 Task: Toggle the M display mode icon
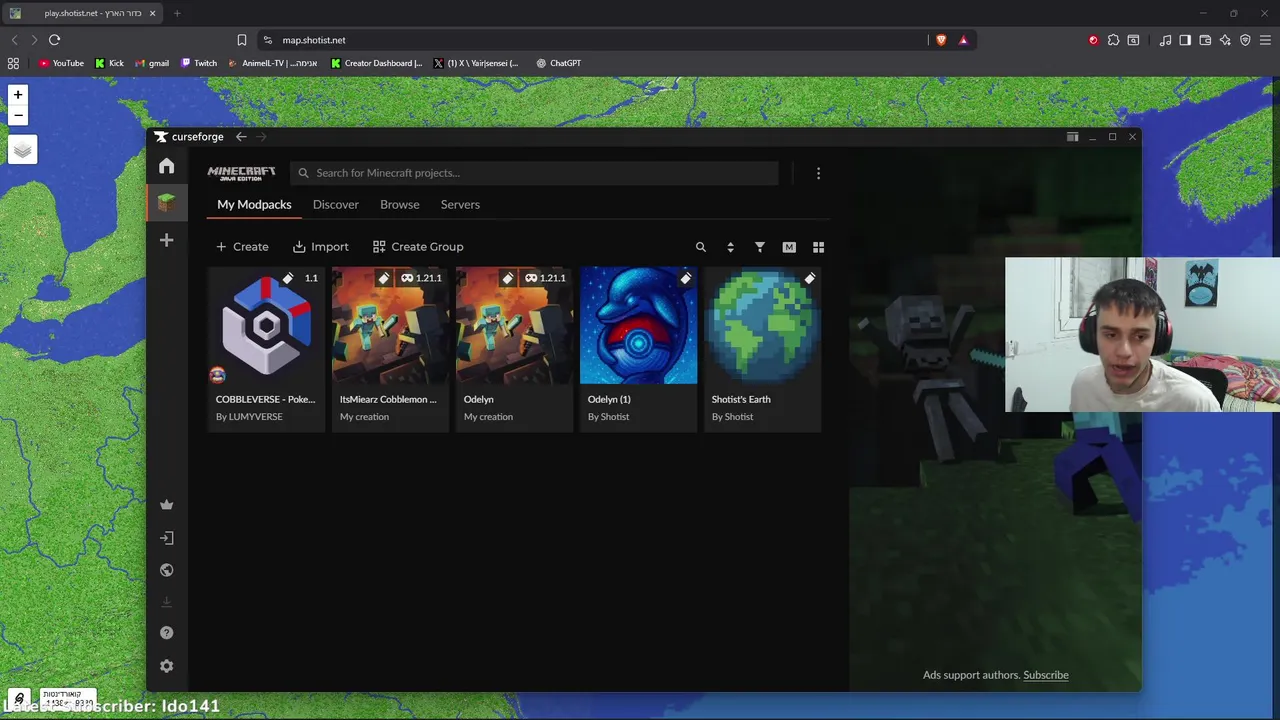click(789, 247)
